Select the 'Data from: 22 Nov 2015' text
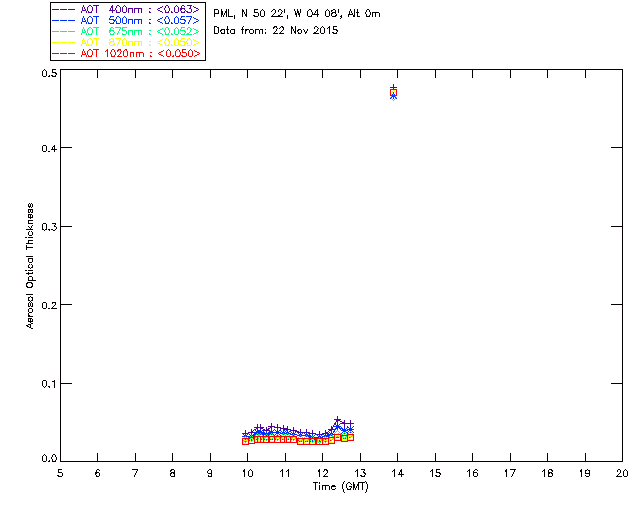 coord(276,31)
